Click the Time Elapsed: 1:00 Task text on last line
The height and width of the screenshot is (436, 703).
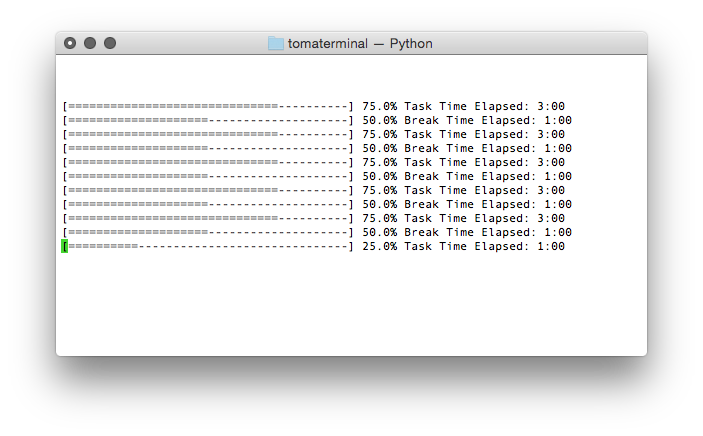click(502, 246)
